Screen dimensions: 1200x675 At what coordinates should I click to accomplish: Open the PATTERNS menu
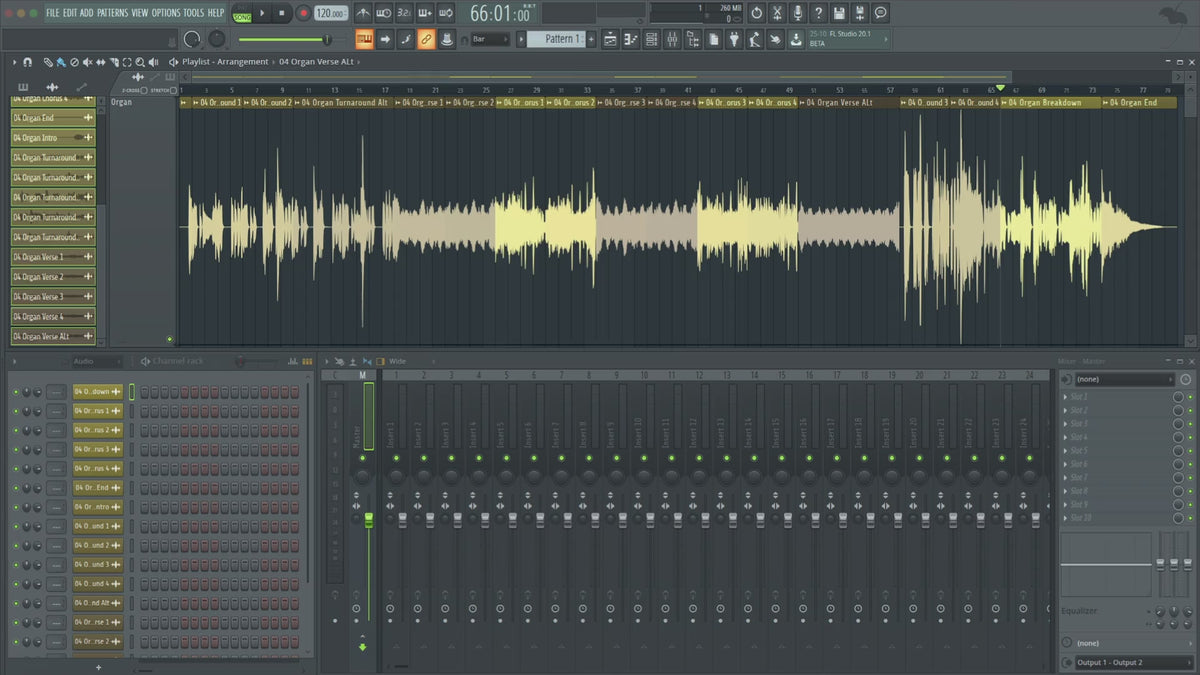pyautogui.click(x=112, y=12)
